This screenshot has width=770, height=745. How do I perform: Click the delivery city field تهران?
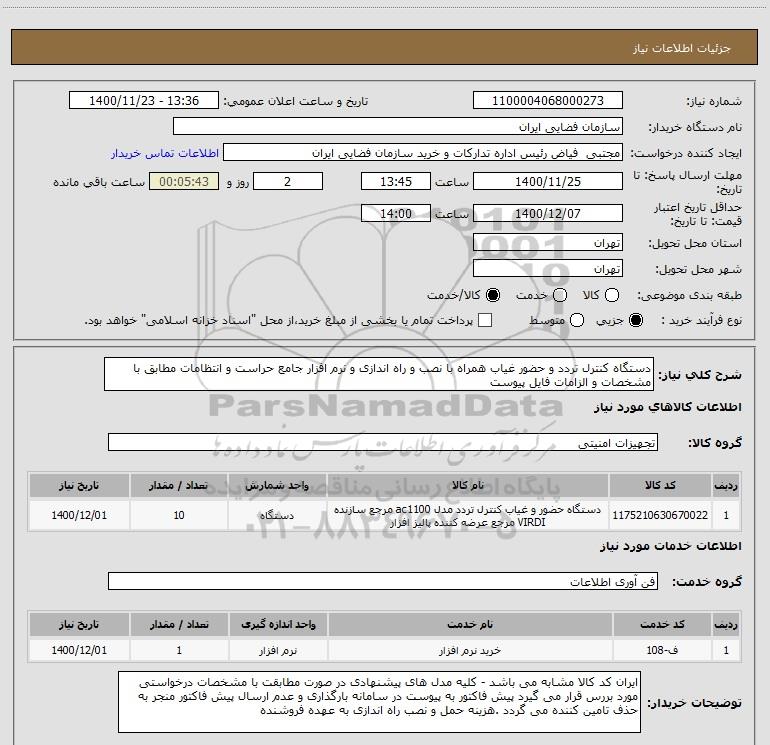click(548, 268)
